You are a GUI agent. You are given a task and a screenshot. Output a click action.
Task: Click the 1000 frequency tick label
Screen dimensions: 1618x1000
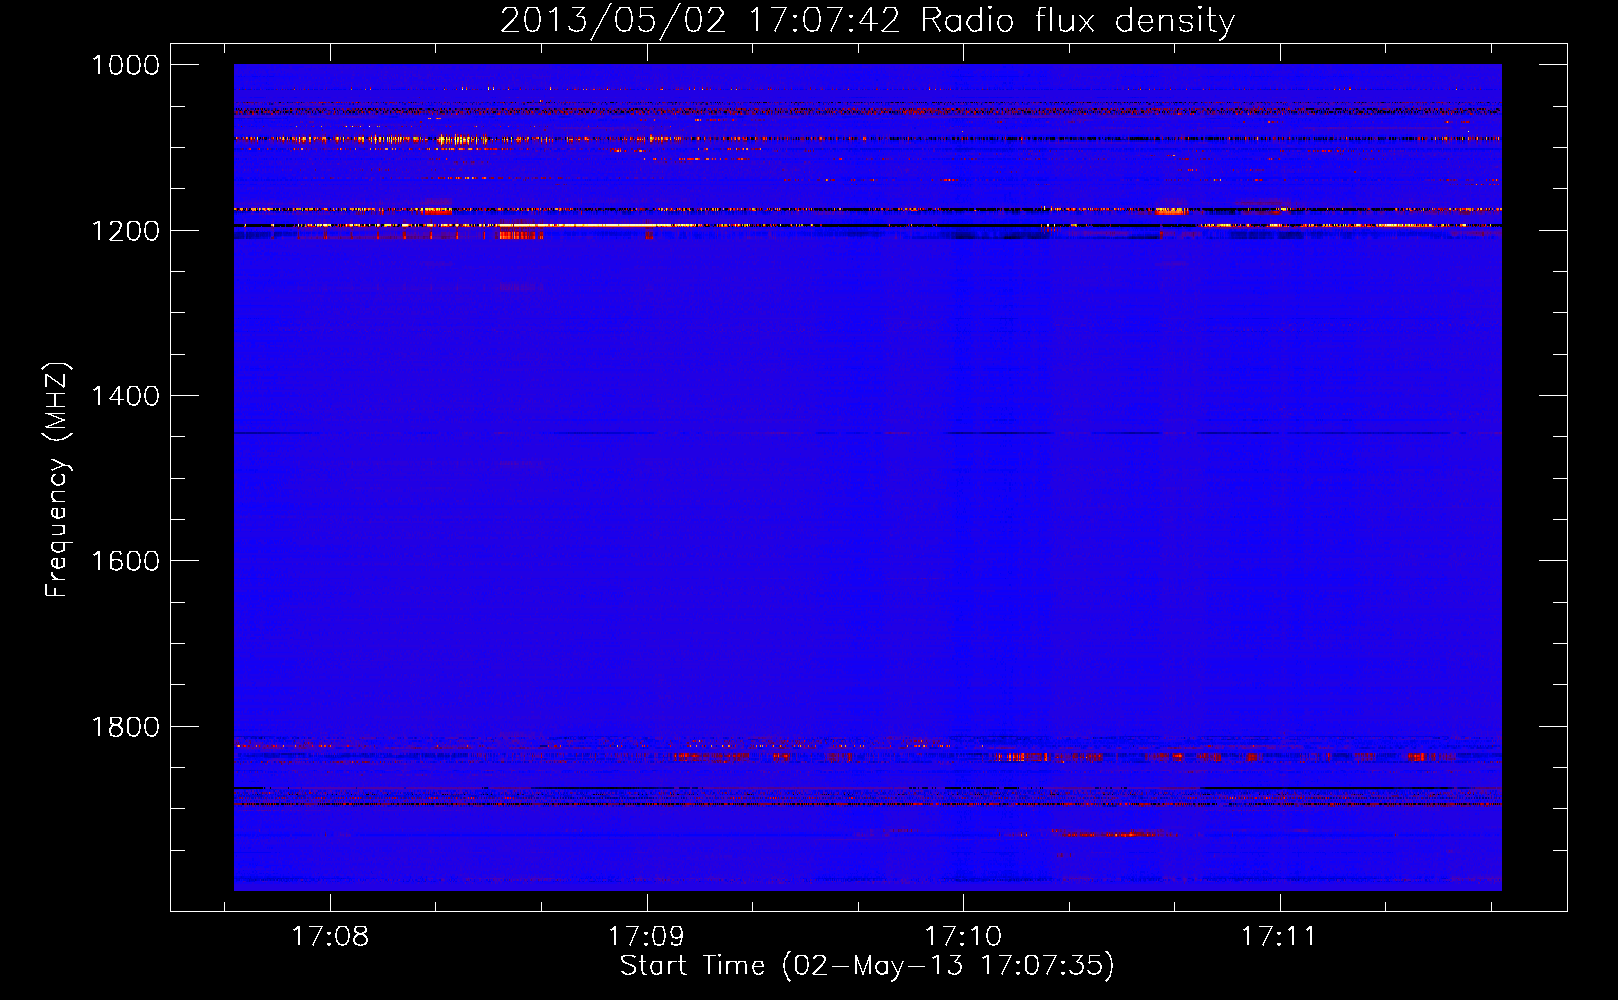click(x=125, y=65)
